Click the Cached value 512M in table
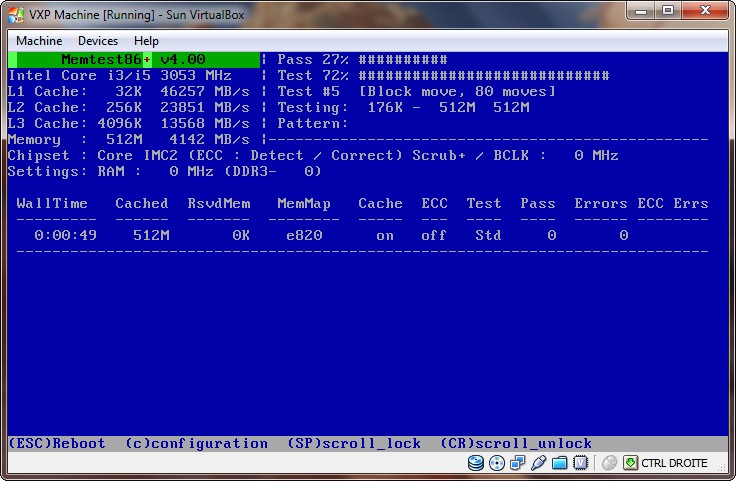Image resolution: width=736 pixels, height=481 pixels. [151, 235]
